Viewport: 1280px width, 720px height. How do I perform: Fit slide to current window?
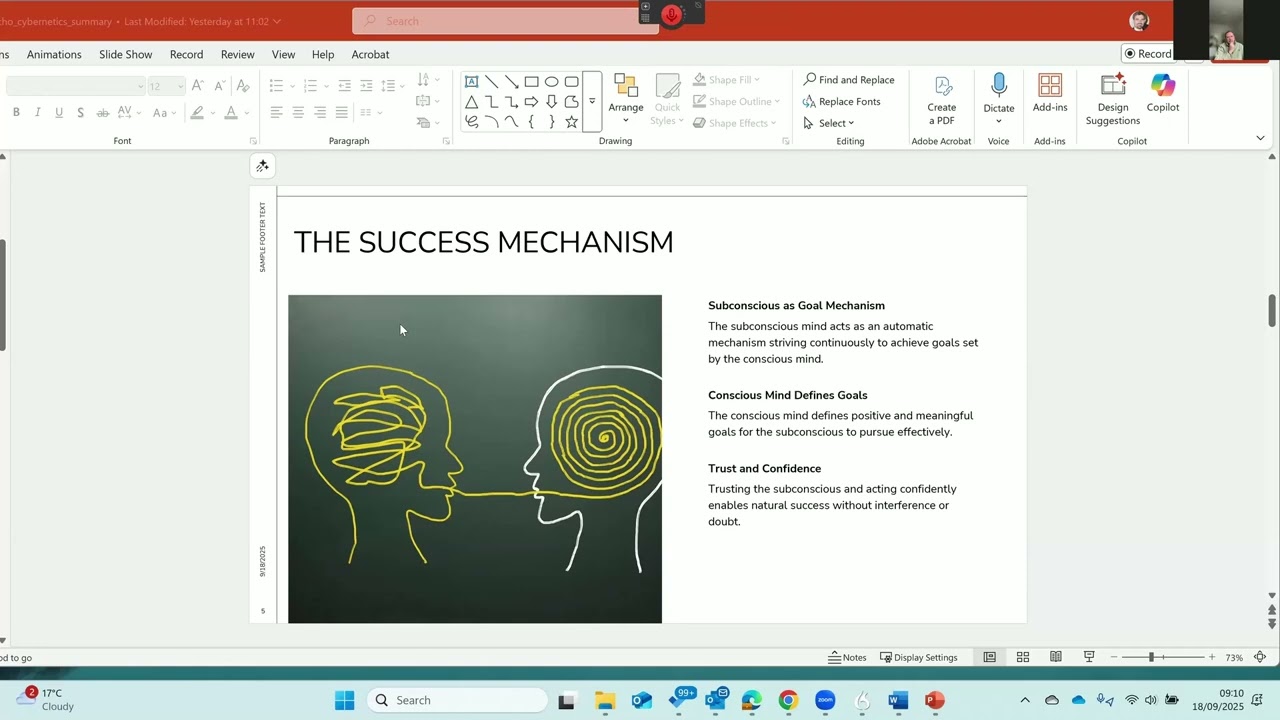(1260, 657)
